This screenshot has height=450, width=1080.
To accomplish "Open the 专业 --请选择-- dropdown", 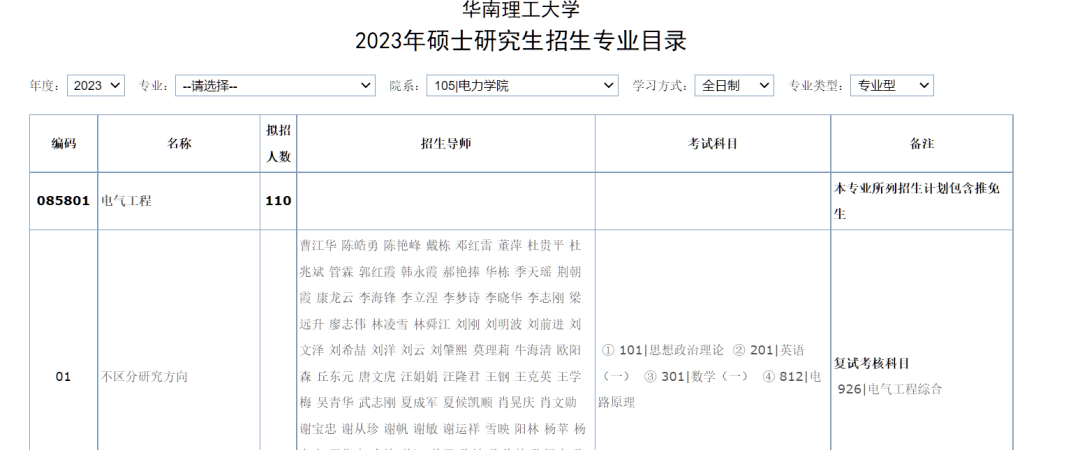I will 276,85.
